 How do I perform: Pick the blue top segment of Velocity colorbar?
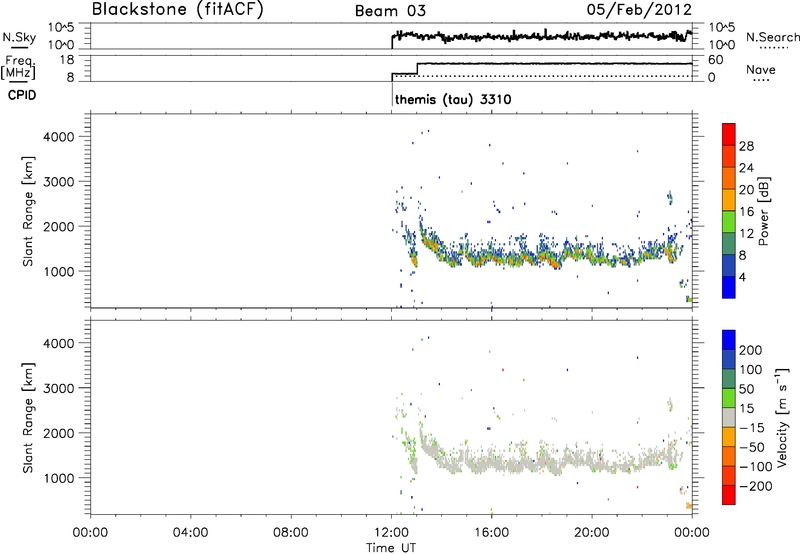coord(729,340)
